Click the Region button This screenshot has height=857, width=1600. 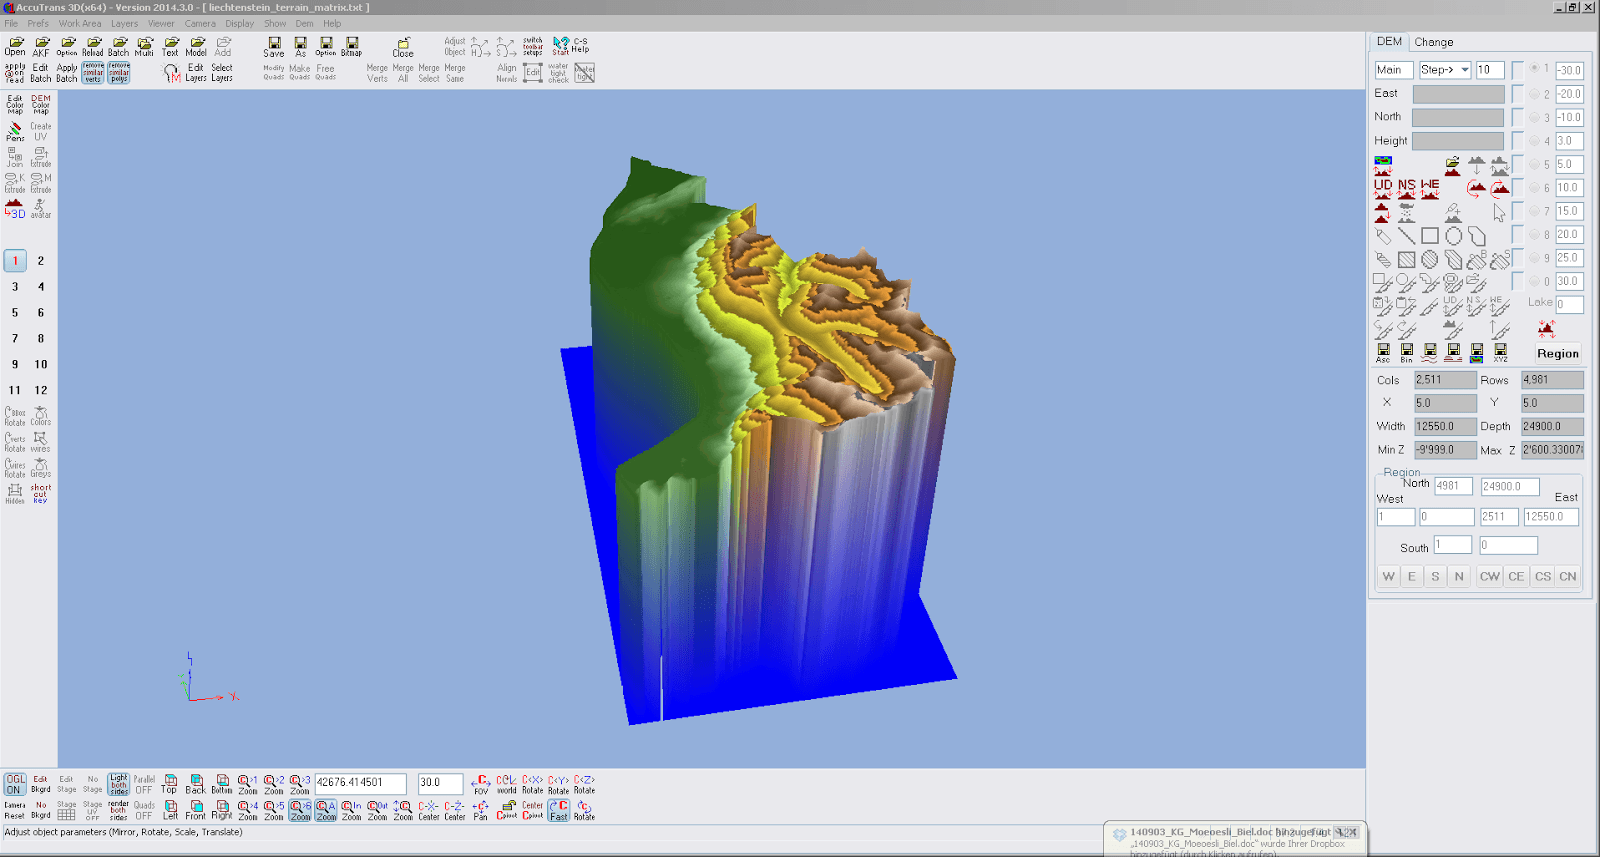coord(1558,353)
